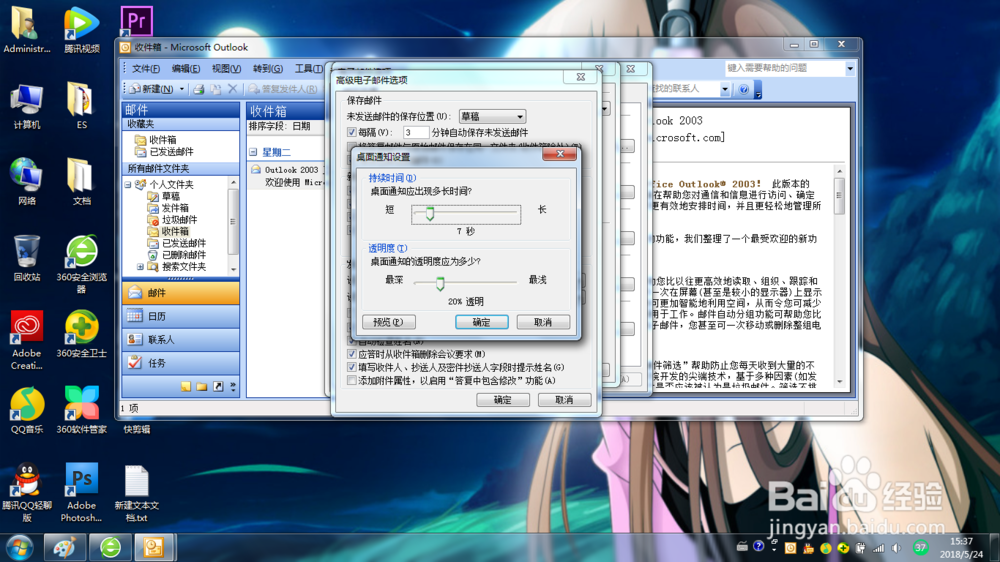The image size is (1000, 562).
Task: Switch to Mail pane 邮件 in navigation
Action: coord(180,292)
